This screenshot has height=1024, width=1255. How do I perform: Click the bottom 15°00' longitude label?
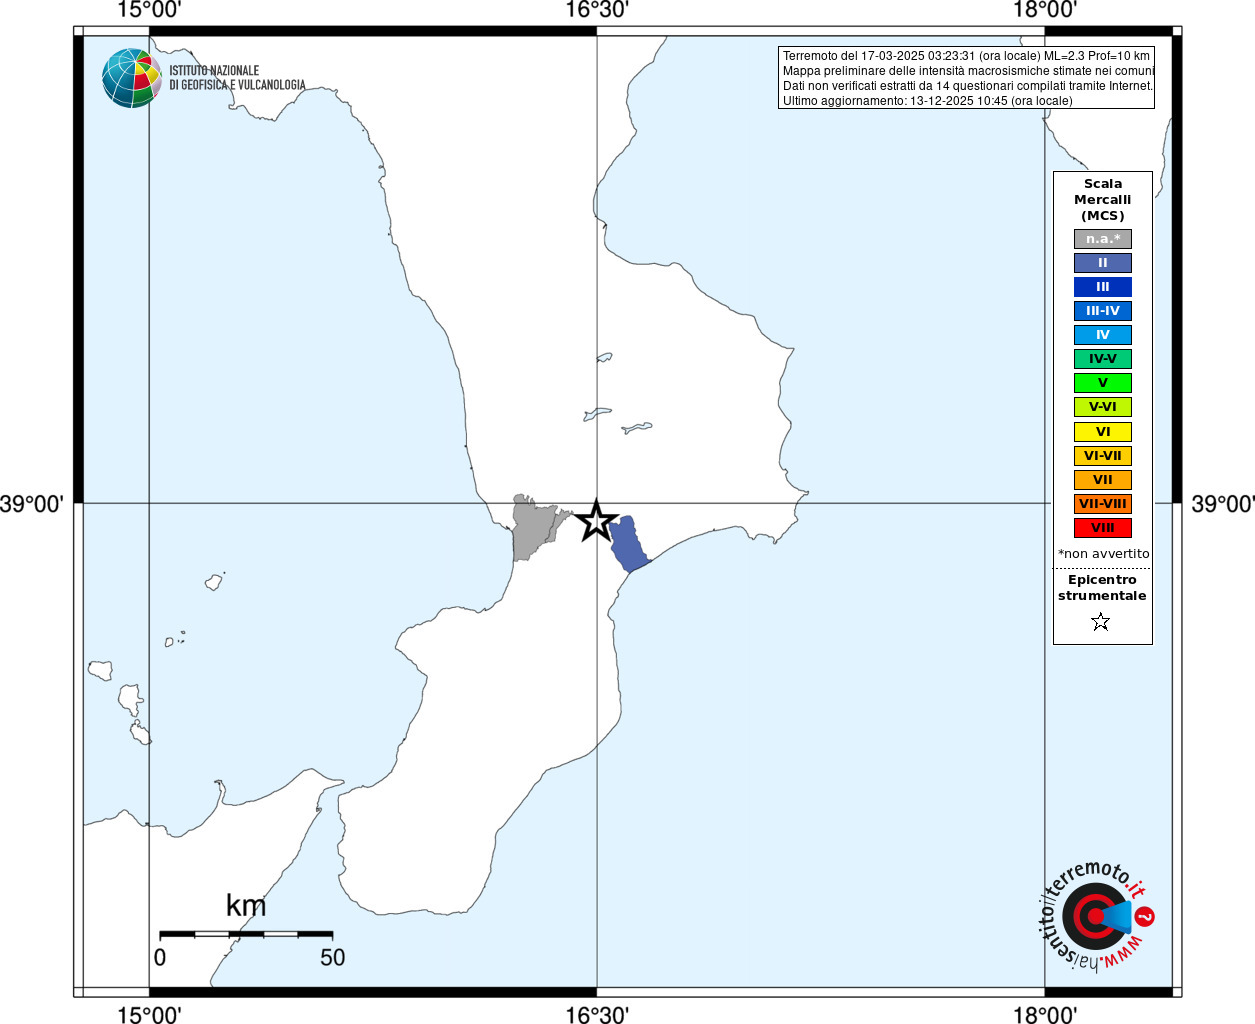pyautogui.click(x=149, y=1014)
